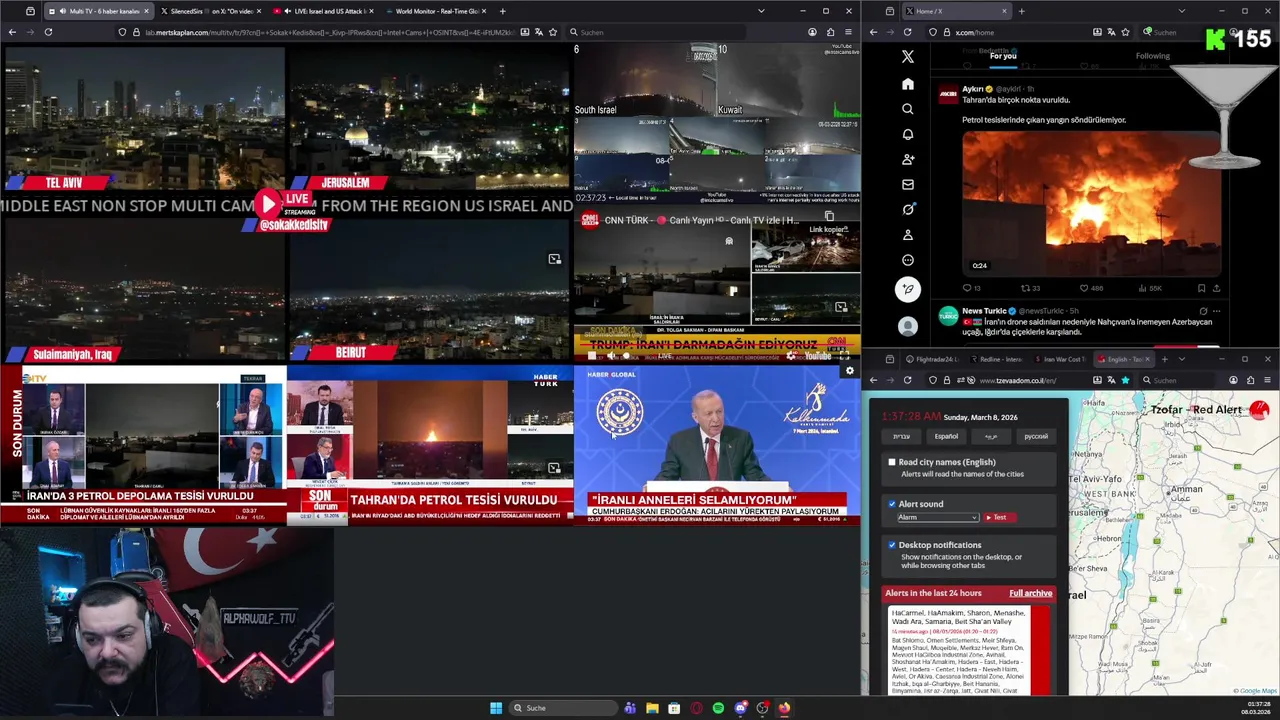
Task: Select the SilencedSirs X browser tab
Action: pos(210,11)
